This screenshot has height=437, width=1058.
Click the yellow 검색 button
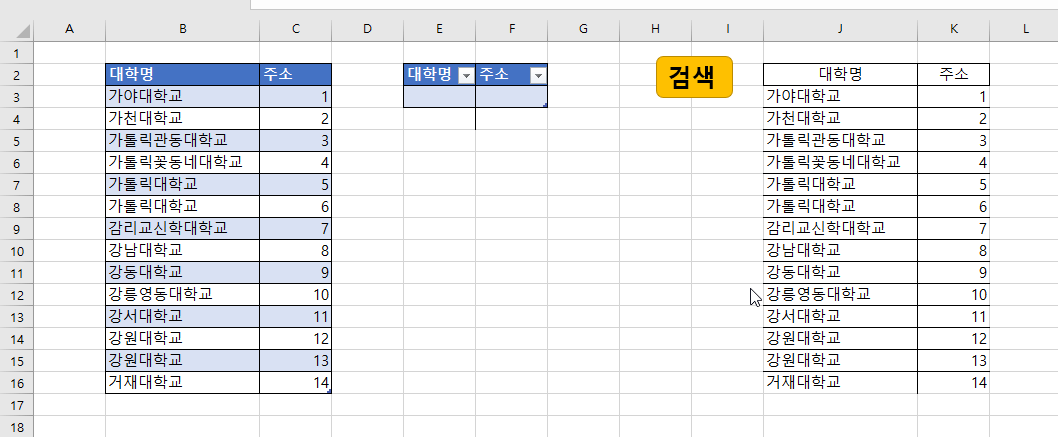coord(694,77)
